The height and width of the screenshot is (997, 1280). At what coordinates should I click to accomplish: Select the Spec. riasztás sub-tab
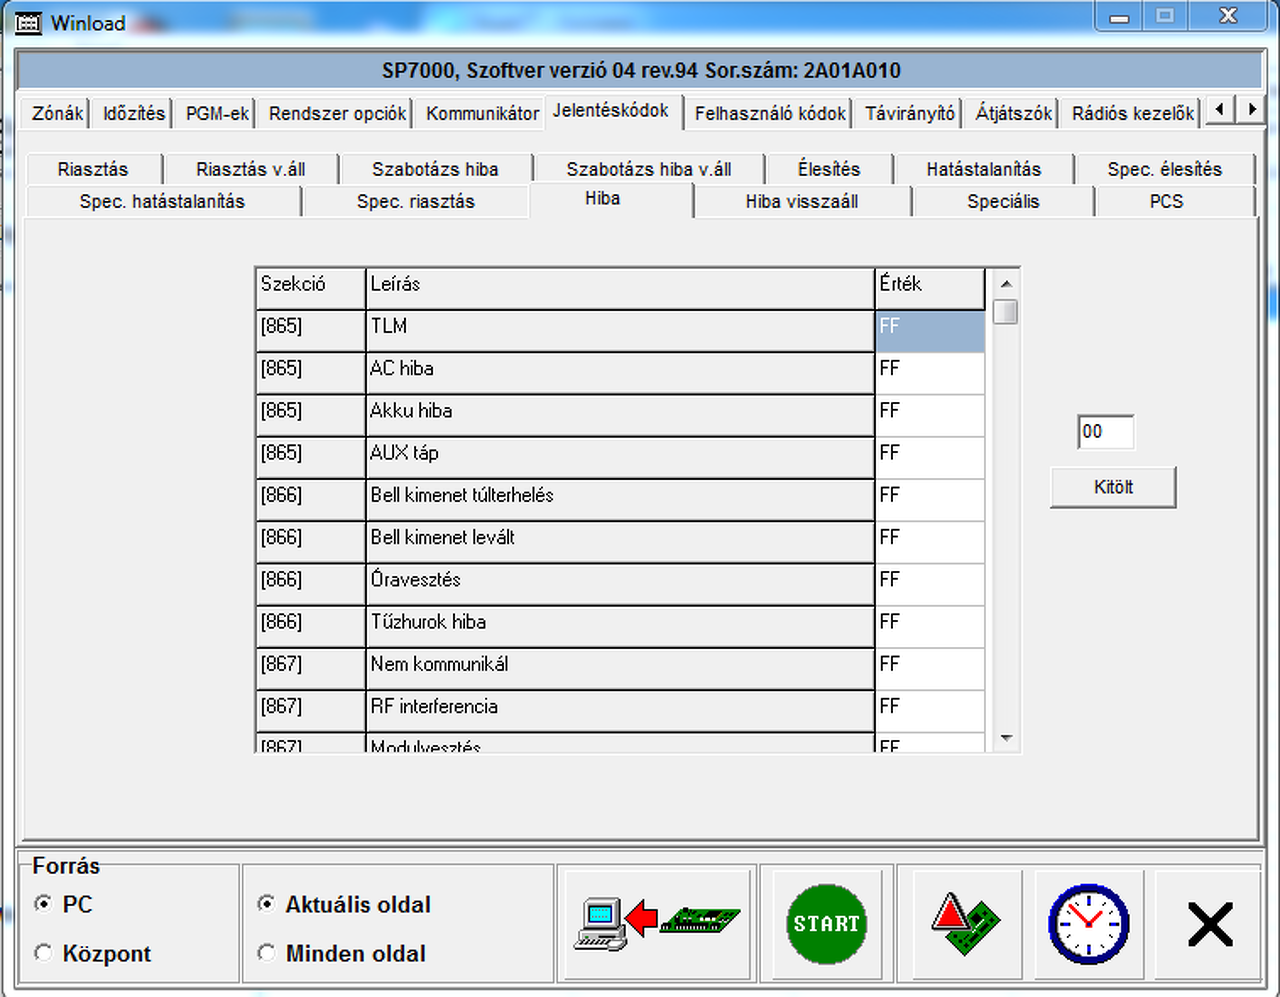pyautogui.click(x=416, y=201)
